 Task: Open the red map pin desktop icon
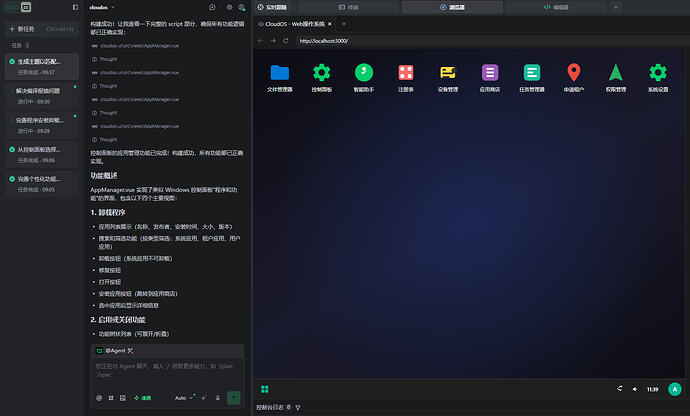pyautogui.click(x=573, y=77)
